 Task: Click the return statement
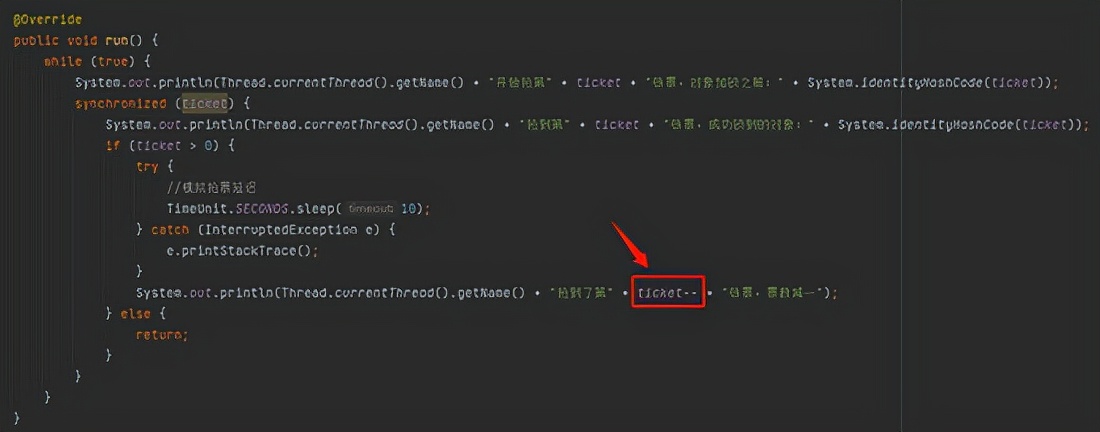[162, 335]
